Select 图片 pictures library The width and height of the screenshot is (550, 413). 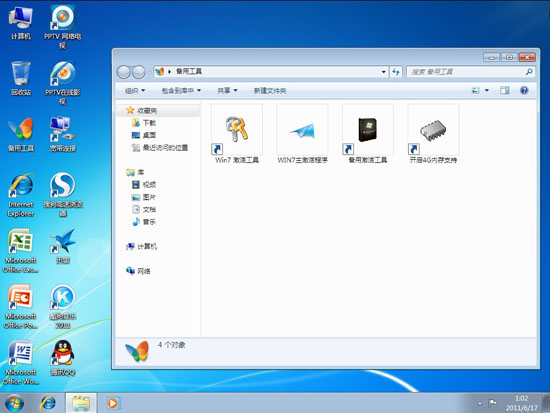145,197
